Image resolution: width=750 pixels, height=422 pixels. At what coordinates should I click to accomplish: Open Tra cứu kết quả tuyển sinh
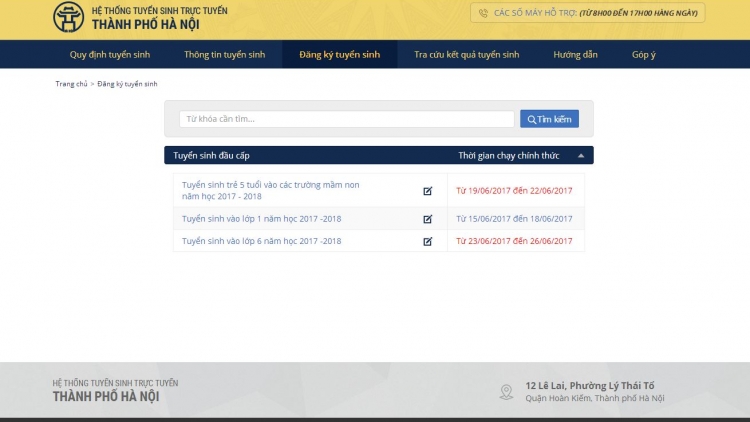(x=466, y=55)
